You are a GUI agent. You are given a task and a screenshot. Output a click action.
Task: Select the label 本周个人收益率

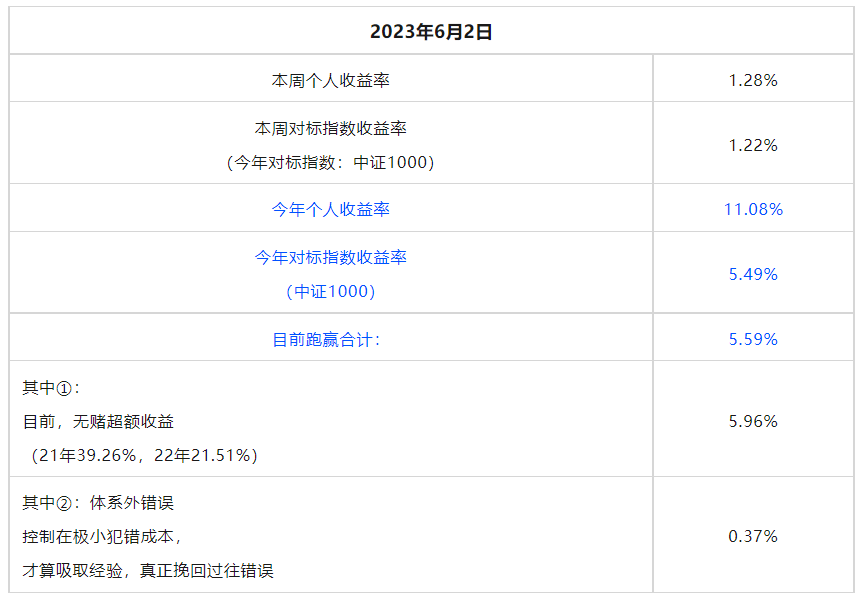pos(330,80)
